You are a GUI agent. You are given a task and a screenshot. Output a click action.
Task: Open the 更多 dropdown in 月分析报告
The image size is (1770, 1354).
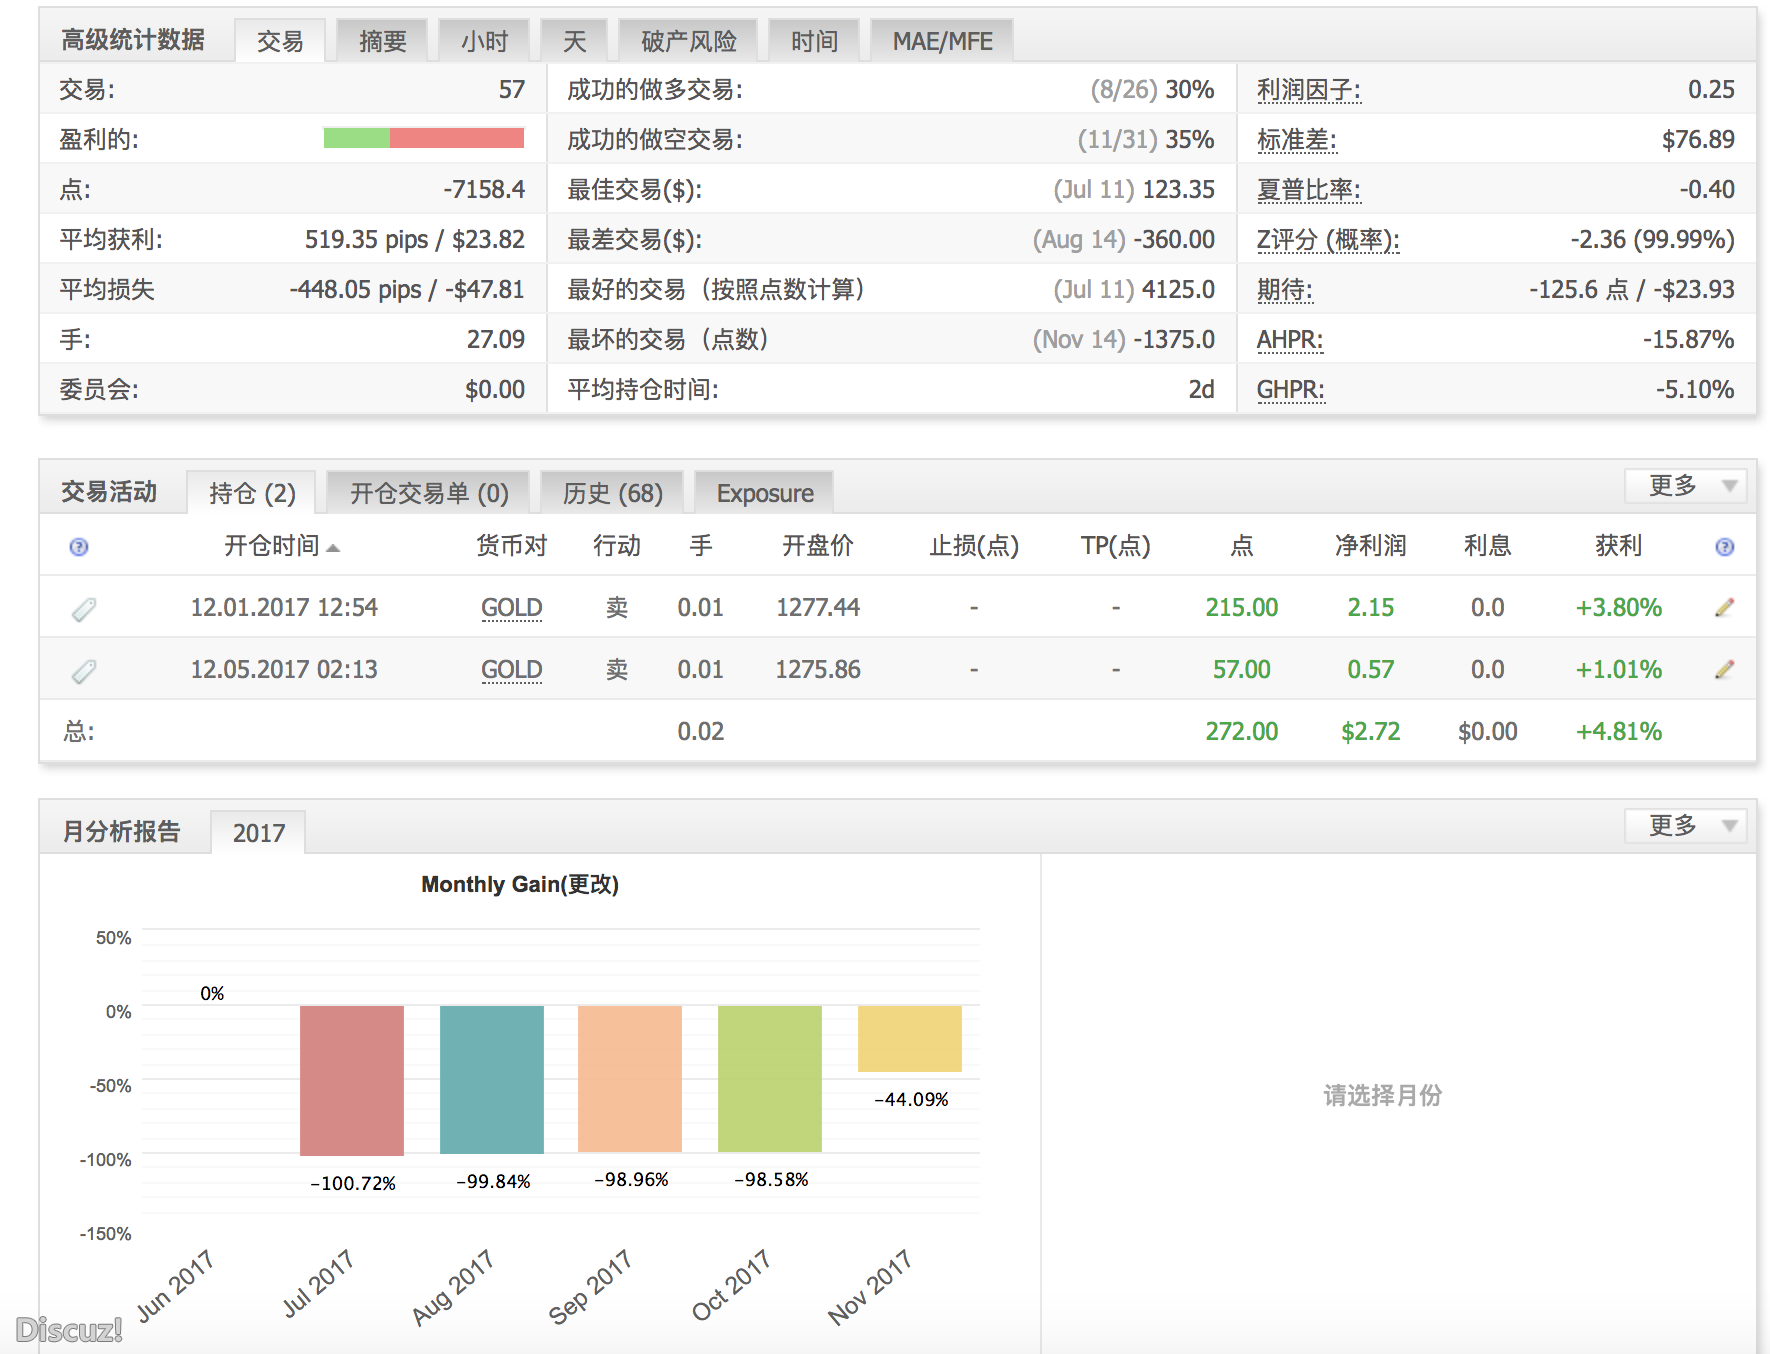(1686, 826)
